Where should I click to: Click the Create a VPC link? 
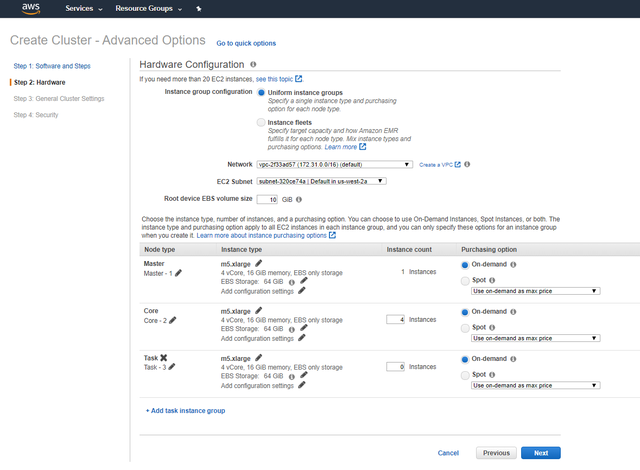point(436,165)
